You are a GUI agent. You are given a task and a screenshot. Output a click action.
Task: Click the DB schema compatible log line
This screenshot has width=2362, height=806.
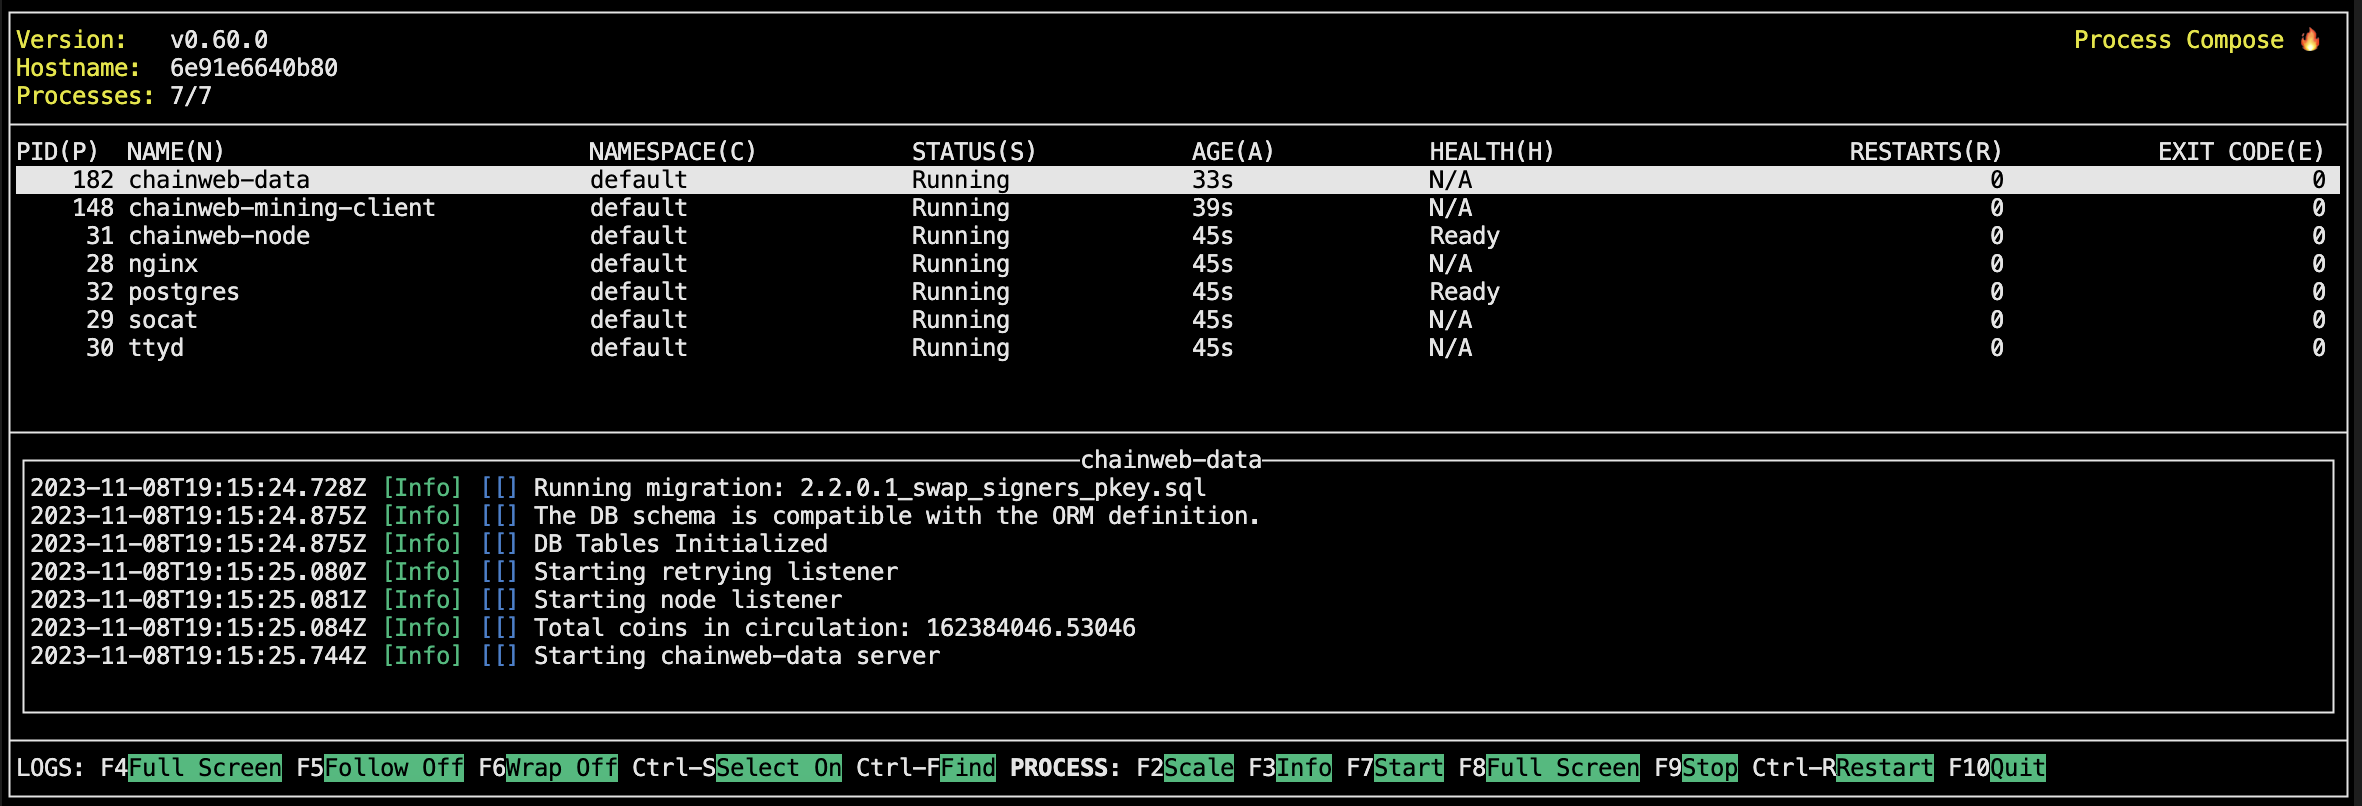pyautogui.click(x=645, y=516)
